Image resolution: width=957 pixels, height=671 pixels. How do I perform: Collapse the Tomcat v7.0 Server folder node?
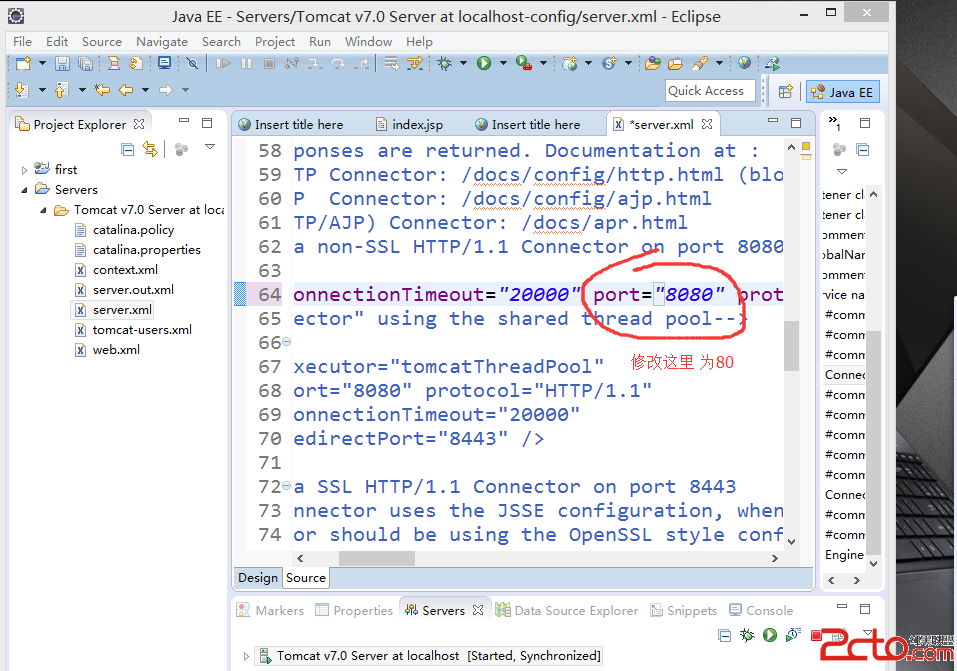tap(43, 210)
